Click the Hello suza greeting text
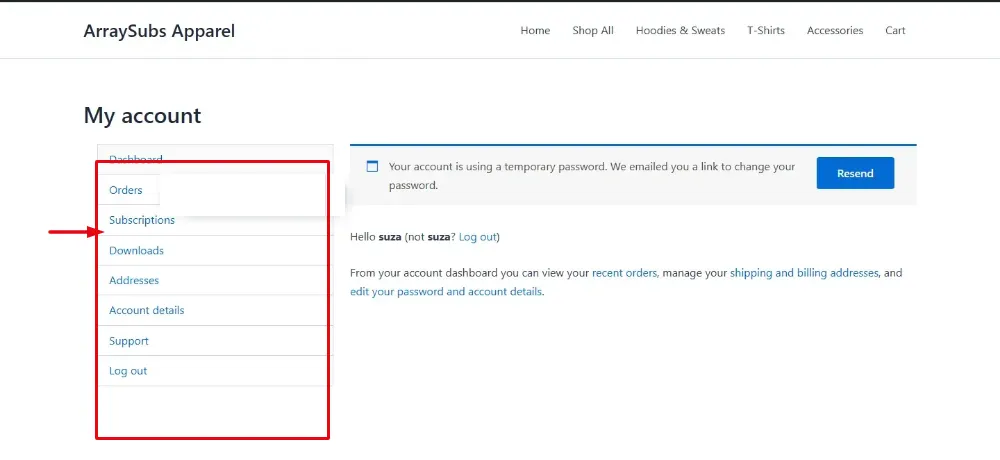Viewport: 1000px width, 460px height. [x=376, y=237]
